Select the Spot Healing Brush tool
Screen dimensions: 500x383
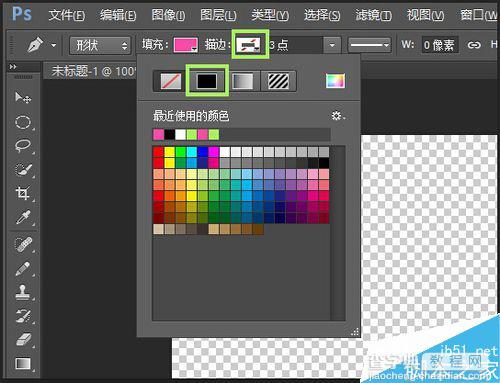23,244
